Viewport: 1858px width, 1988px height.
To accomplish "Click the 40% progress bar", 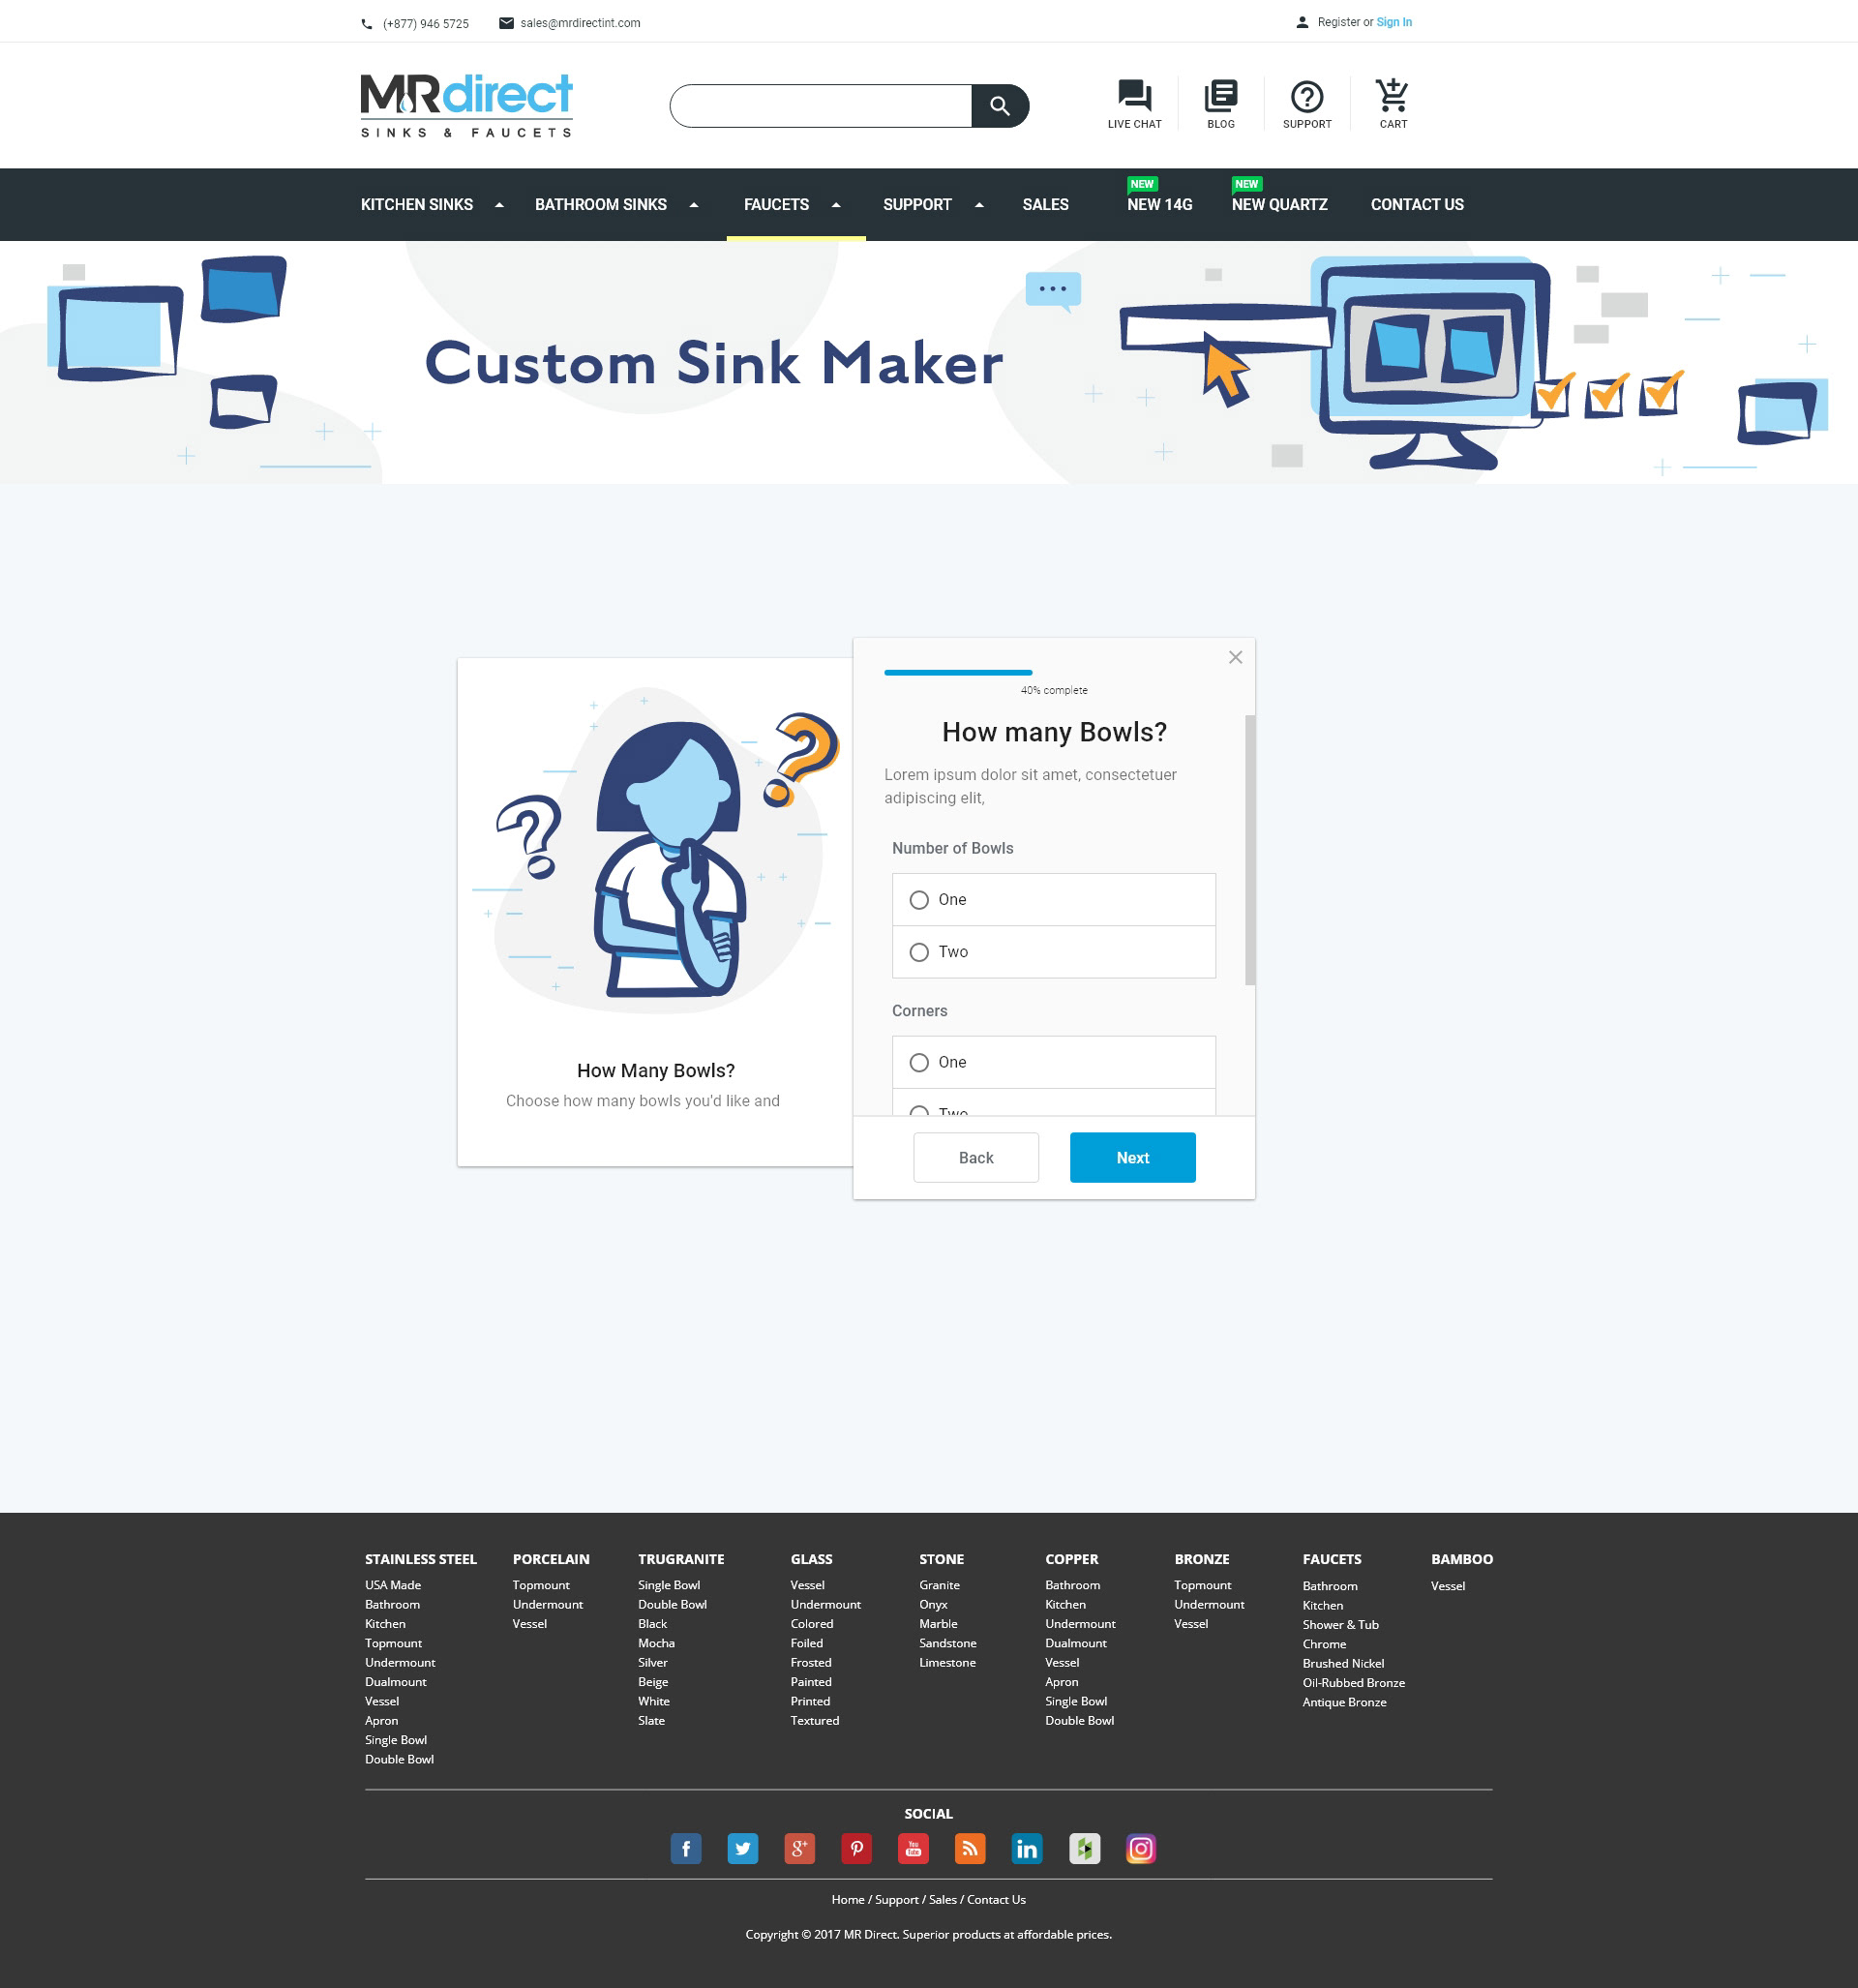I will click(x=958, y=672).
